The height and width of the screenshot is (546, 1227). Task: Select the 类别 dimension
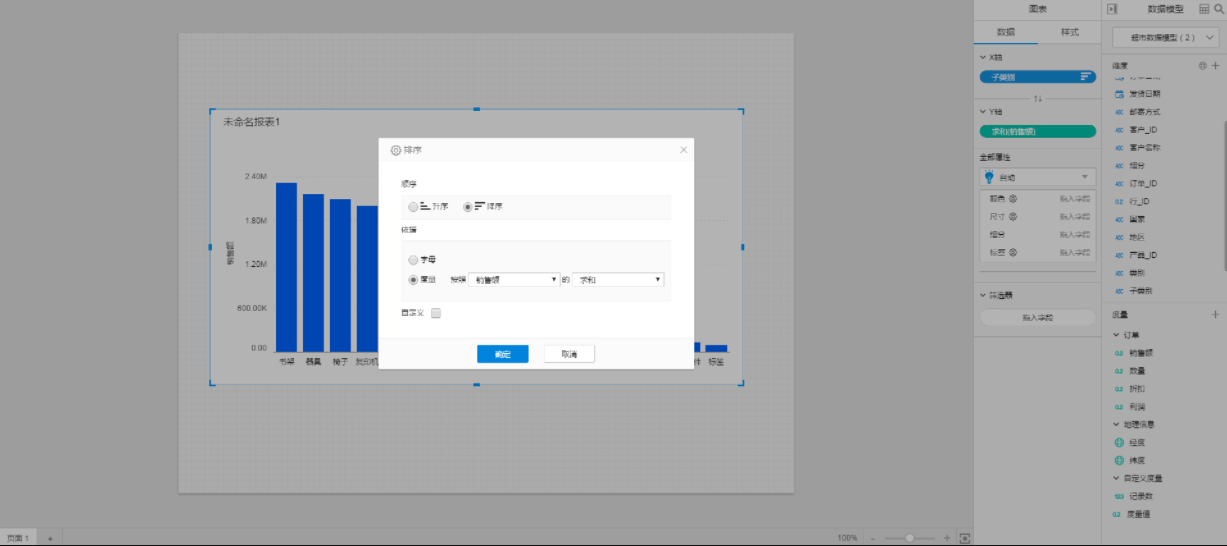click(1137, 272)
